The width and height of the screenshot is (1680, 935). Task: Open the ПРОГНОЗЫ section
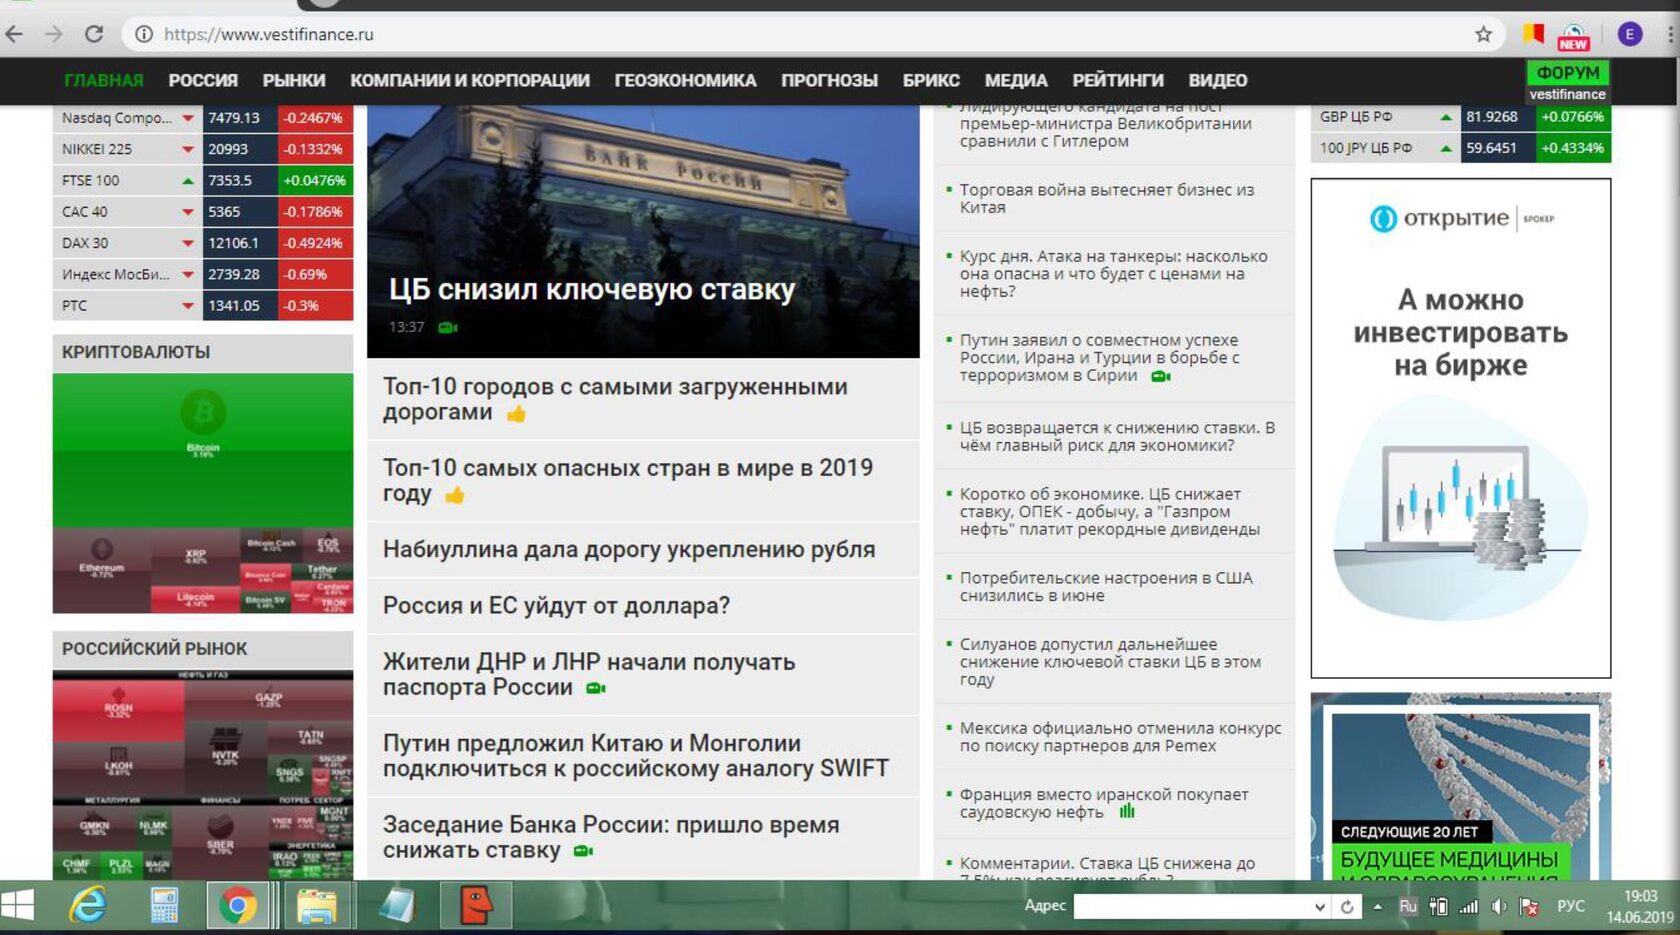829,80
